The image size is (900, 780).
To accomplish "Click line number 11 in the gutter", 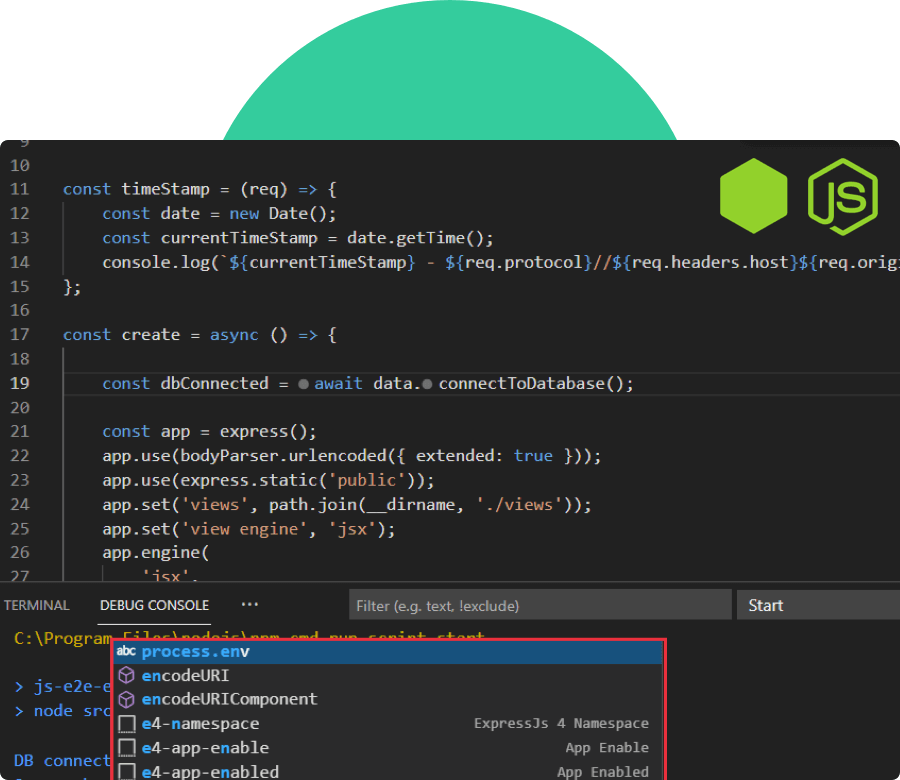I will (20, 189).
